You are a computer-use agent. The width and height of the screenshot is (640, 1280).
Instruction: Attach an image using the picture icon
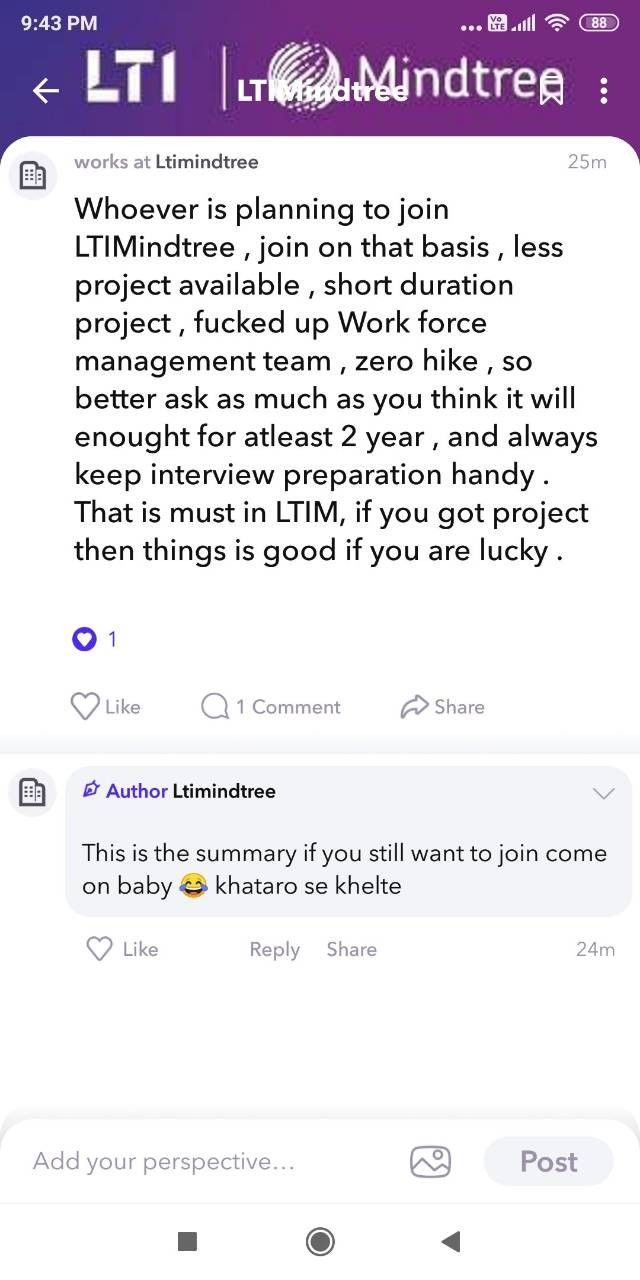(430, 1161)
